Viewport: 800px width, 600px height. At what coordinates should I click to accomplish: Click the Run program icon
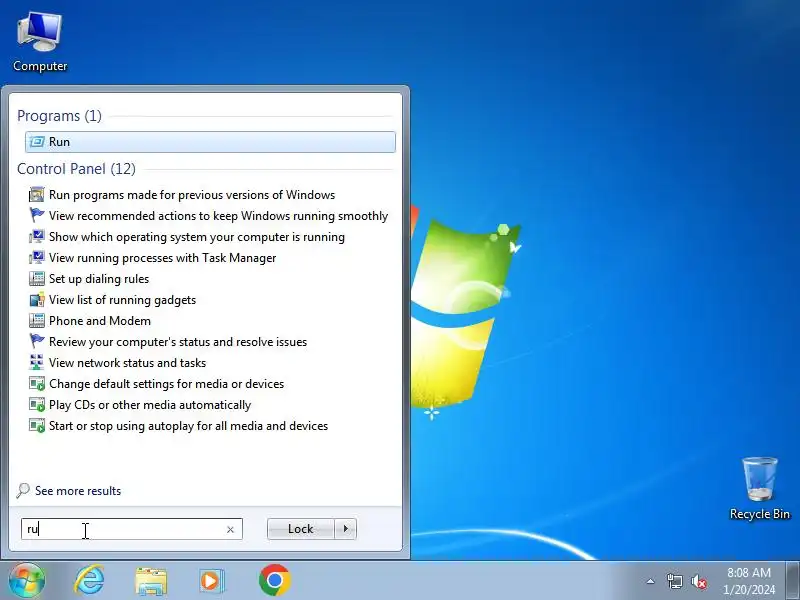[37, 142]
